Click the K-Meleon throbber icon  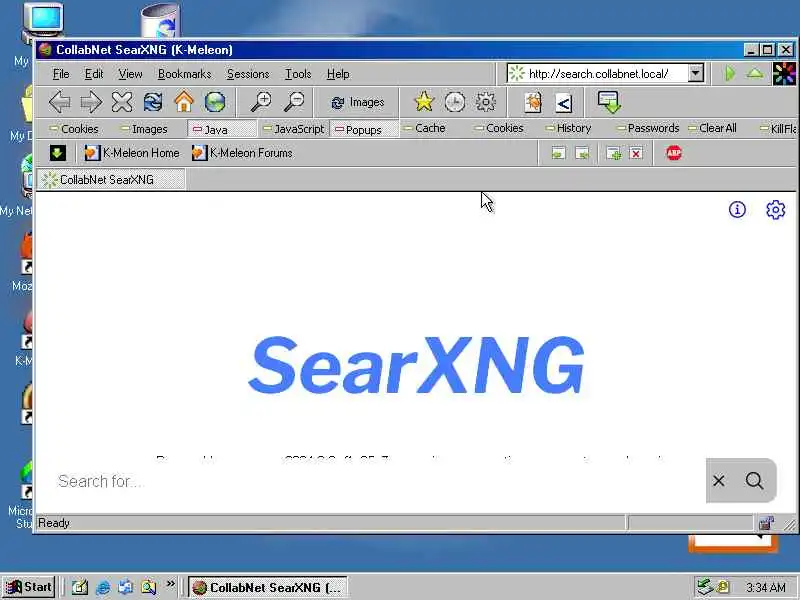point(784,73)
